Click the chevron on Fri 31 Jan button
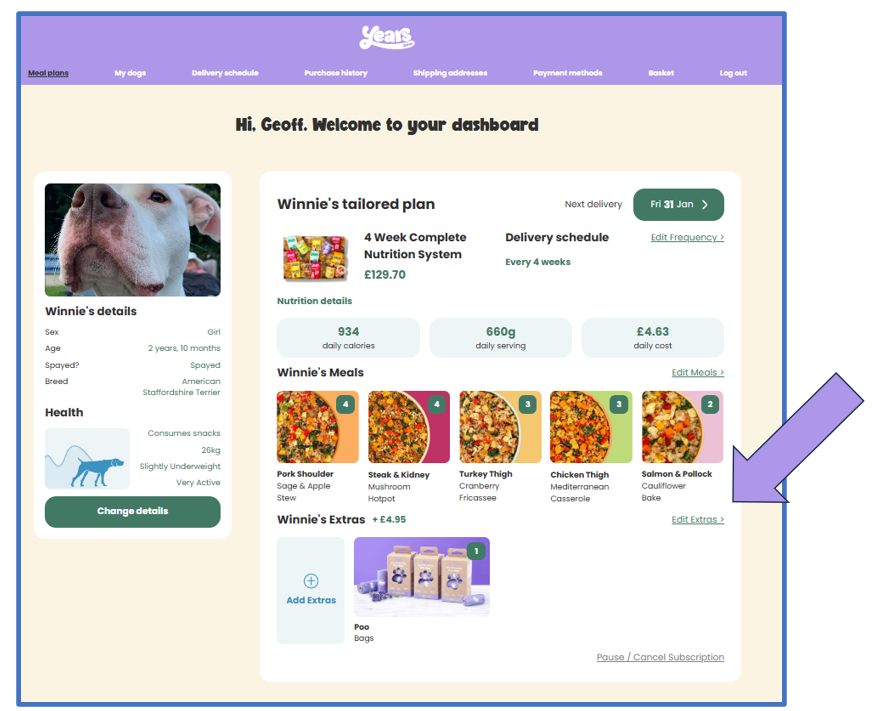The width and height of the screenshot is (882, 711). pyautogui.click(x=704, y=205)
